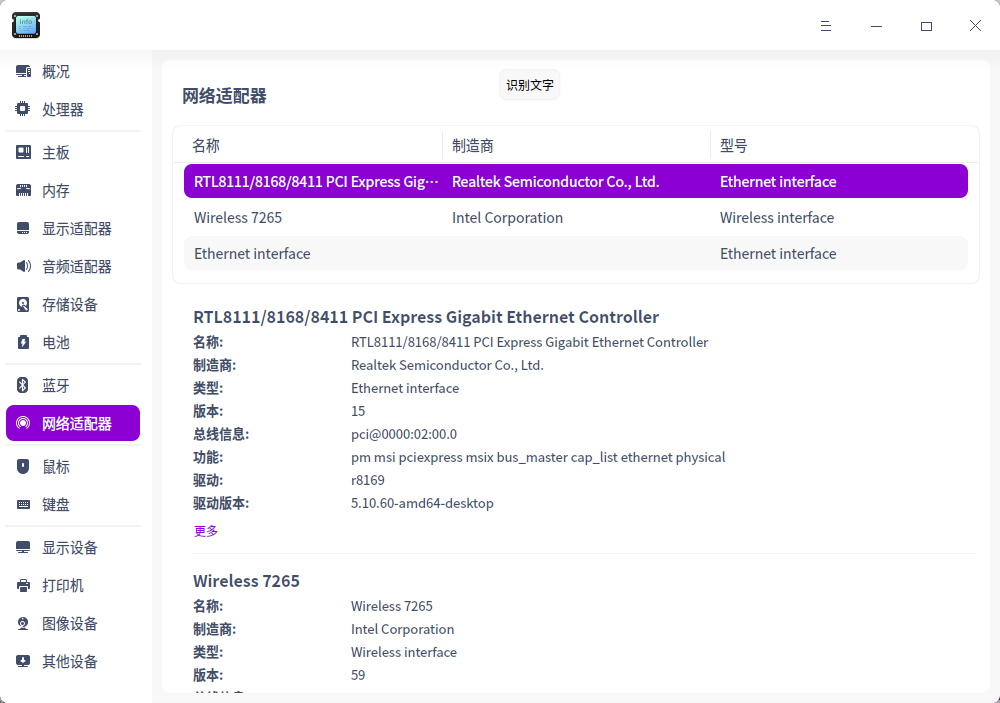Viewport: 1000px width, 703px height.
Task: Switch to 主板 sidebar label
Action: 56,152
